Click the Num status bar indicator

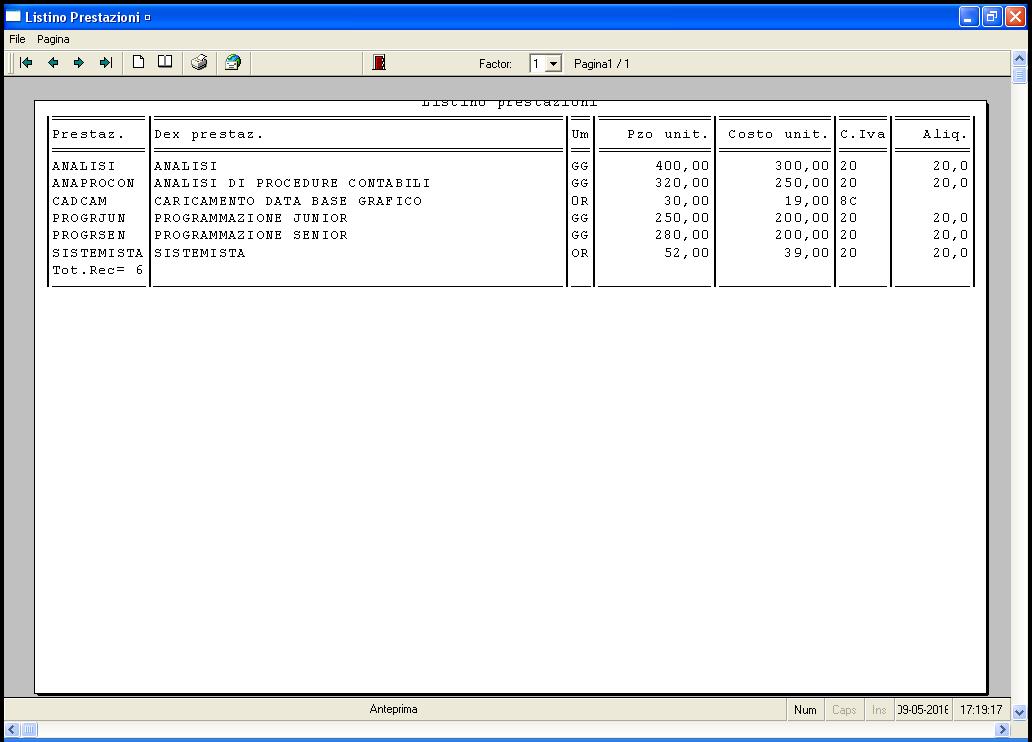click(805, 710)
